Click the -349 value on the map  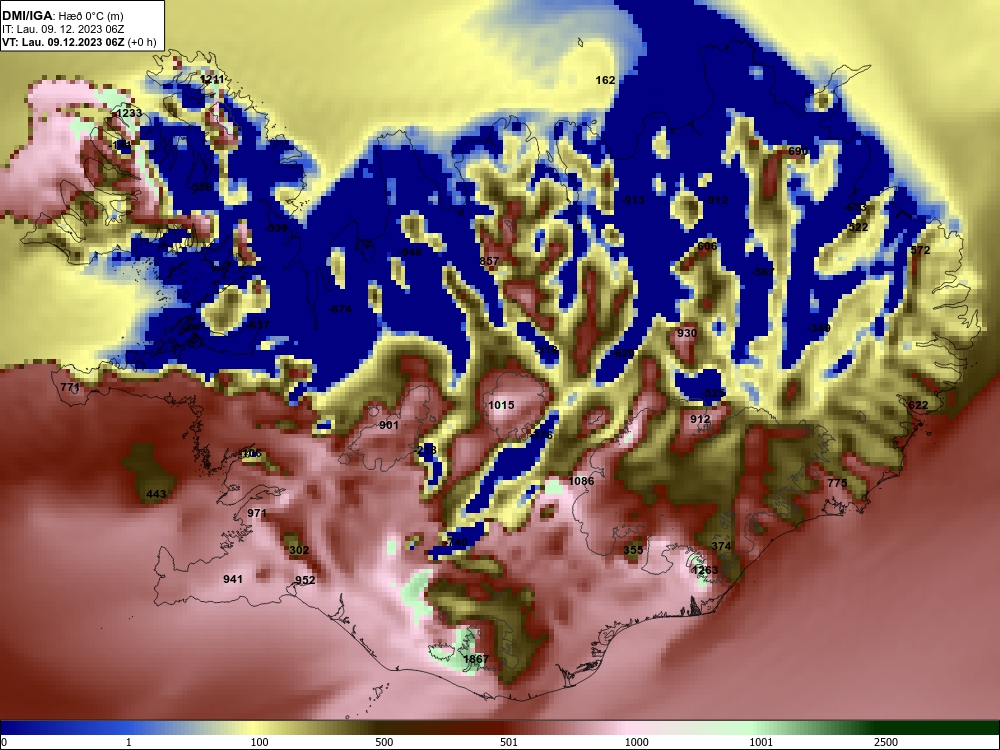[819, 328]
